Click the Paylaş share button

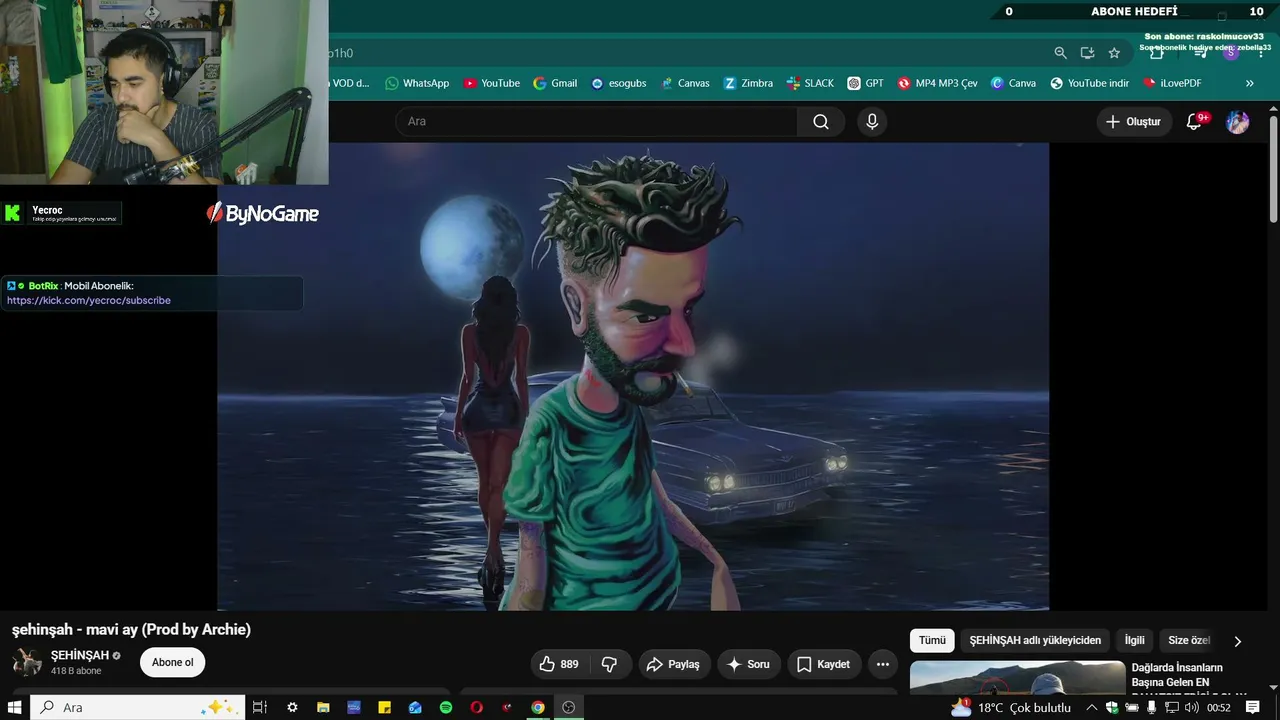click(673, 664)
